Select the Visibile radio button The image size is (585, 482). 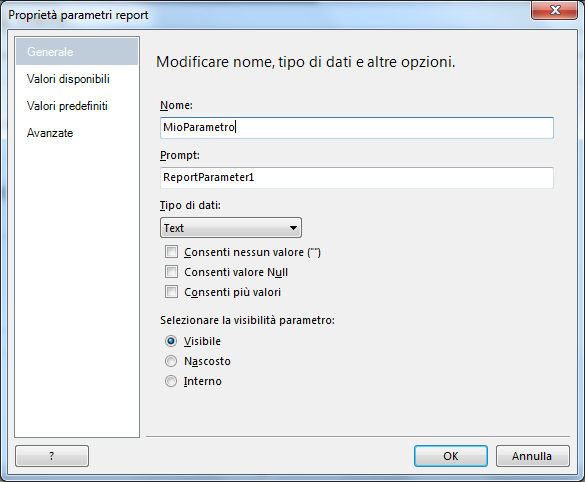coord(171,341)
